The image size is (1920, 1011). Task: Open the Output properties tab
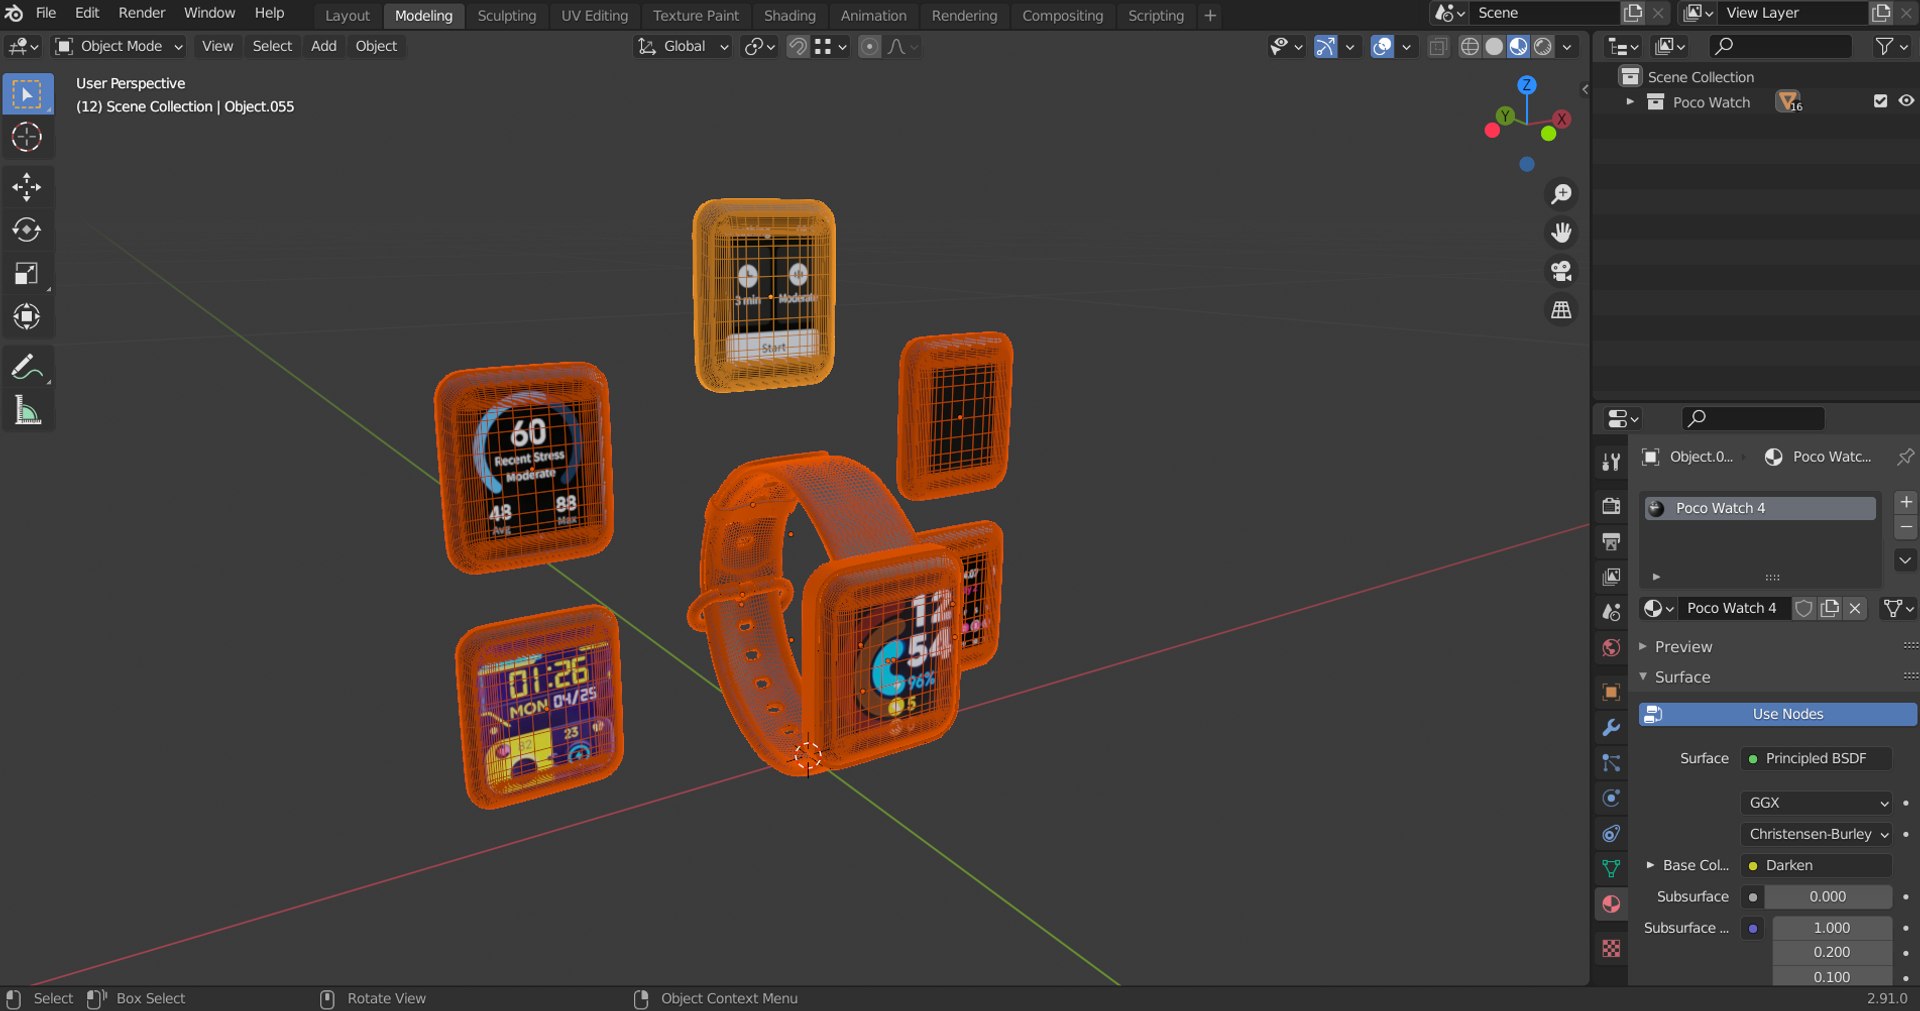point(1611,542)
